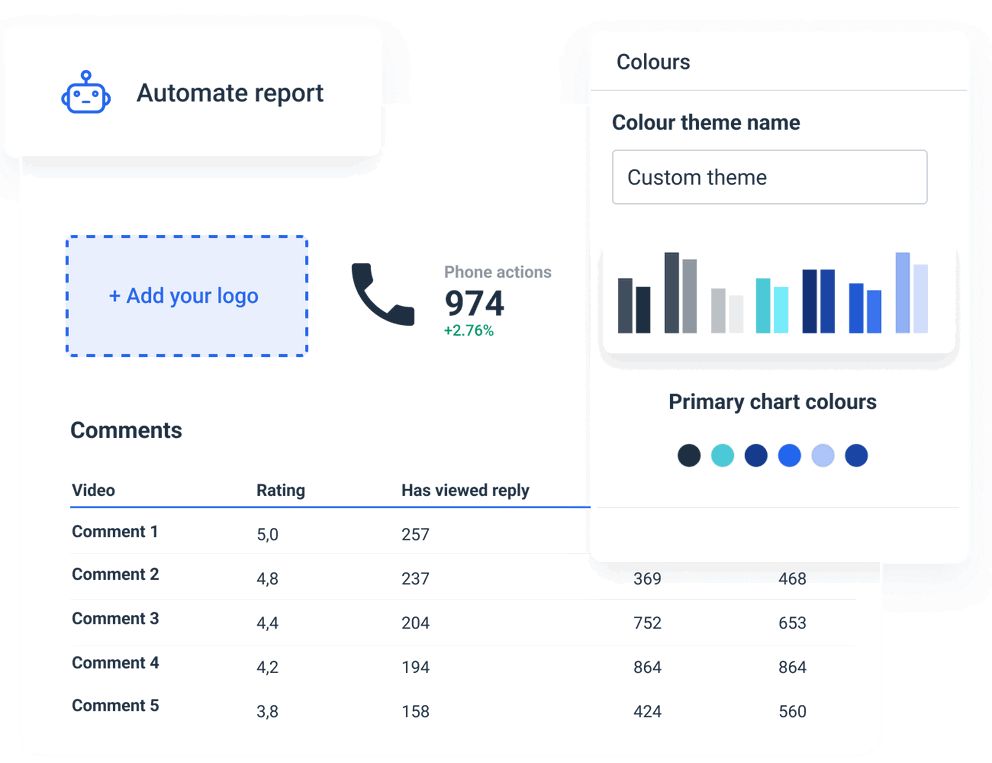Select the pale lavender bar pair theme
The height and width of the screenshot is (763, 992).
912,292
